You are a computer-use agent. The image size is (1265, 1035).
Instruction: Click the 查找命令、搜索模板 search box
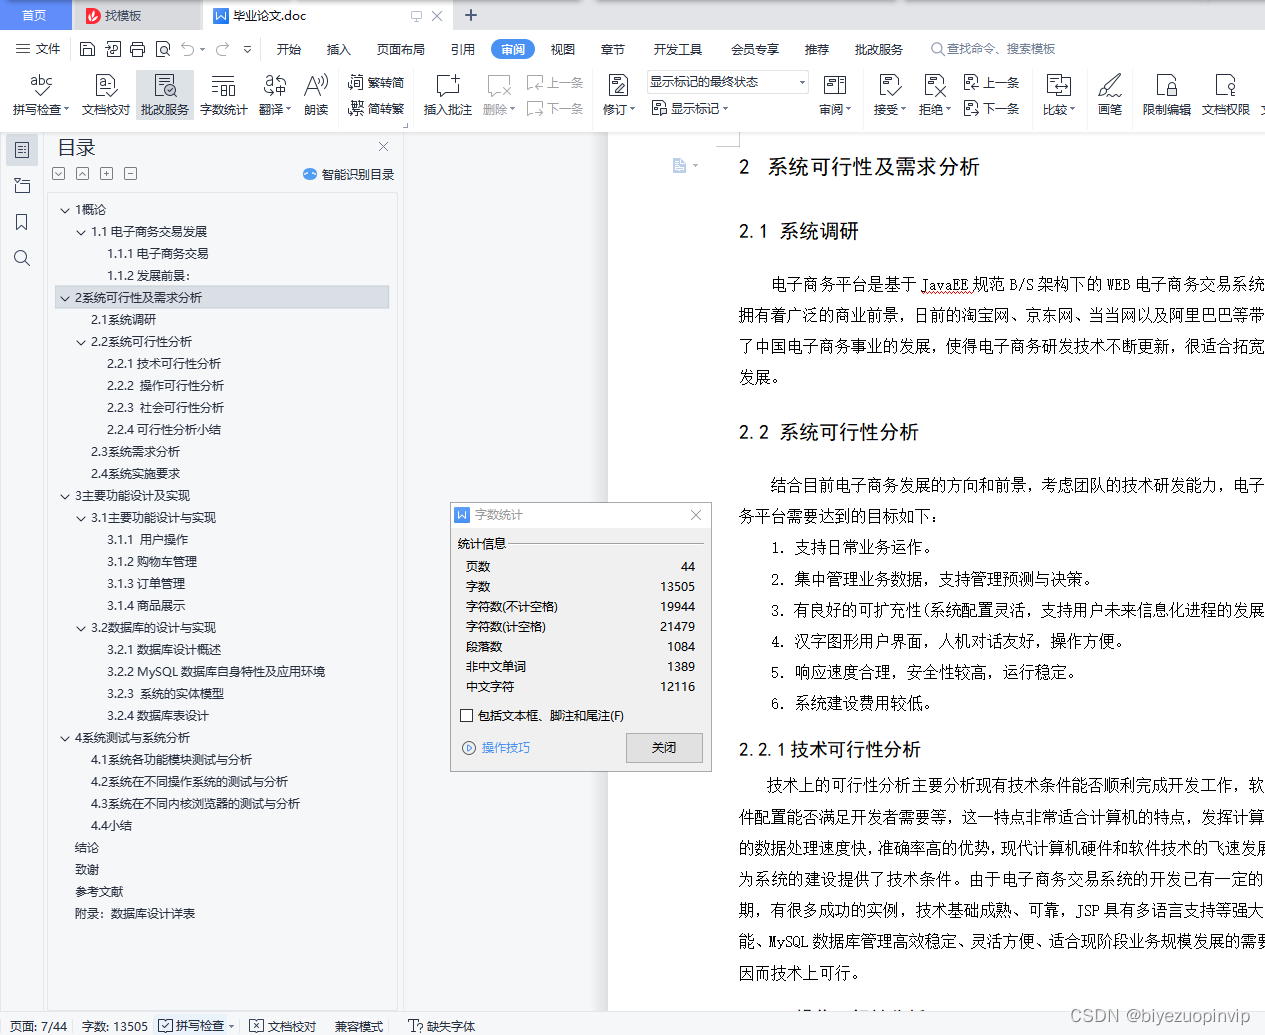[x=994, y=49]
